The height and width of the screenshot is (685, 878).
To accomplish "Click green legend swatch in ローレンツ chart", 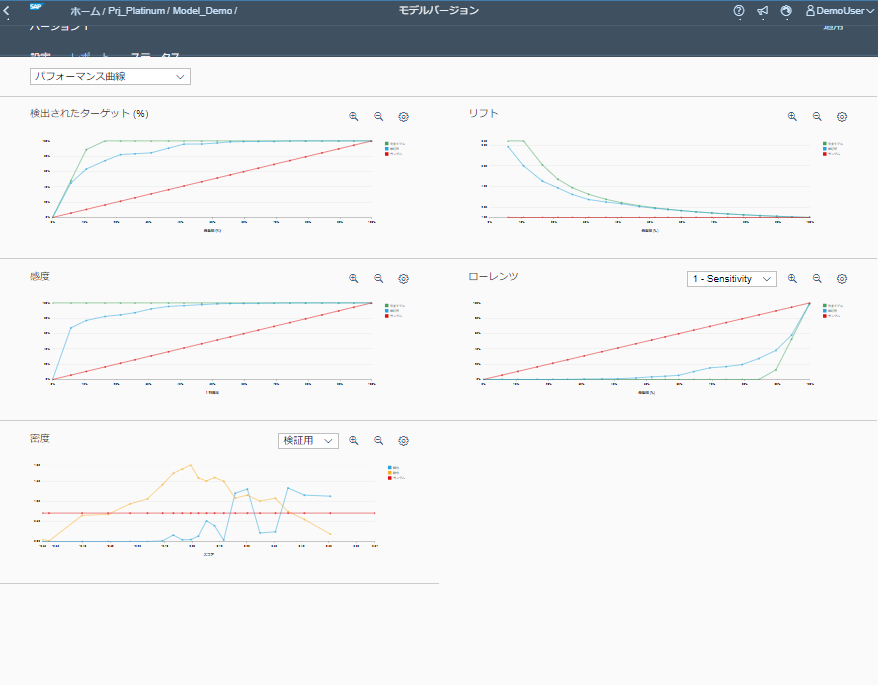I will (825, 306).
